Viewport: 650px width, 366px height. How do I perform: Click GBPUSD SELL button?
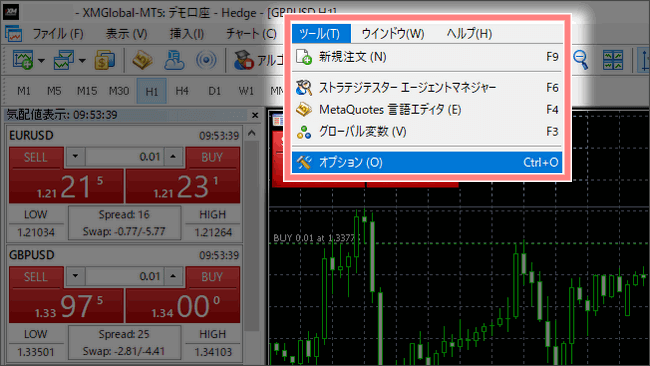(x=36, y=277)
